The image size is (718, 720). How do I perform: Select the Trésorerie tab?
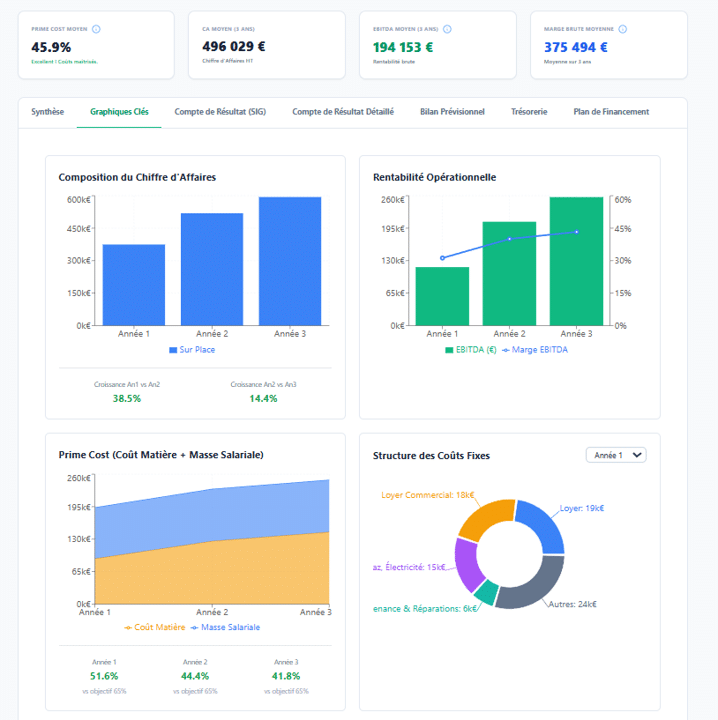529,112
